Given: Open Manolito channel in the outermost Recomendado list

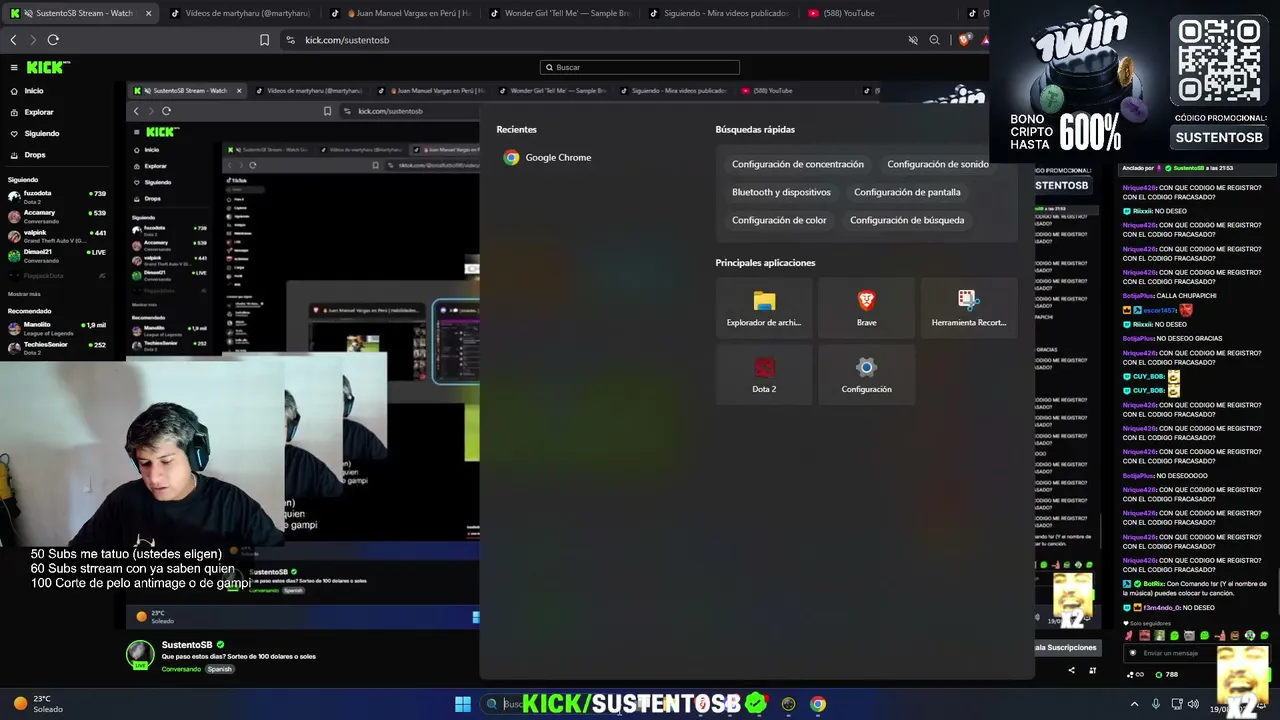Looking at the screenshot, I should [x=57, y=328].
